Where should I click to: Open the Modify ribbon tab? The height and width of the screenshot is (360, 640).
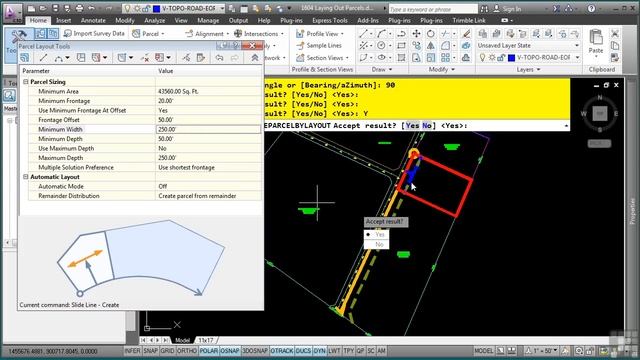click(124, 20)
